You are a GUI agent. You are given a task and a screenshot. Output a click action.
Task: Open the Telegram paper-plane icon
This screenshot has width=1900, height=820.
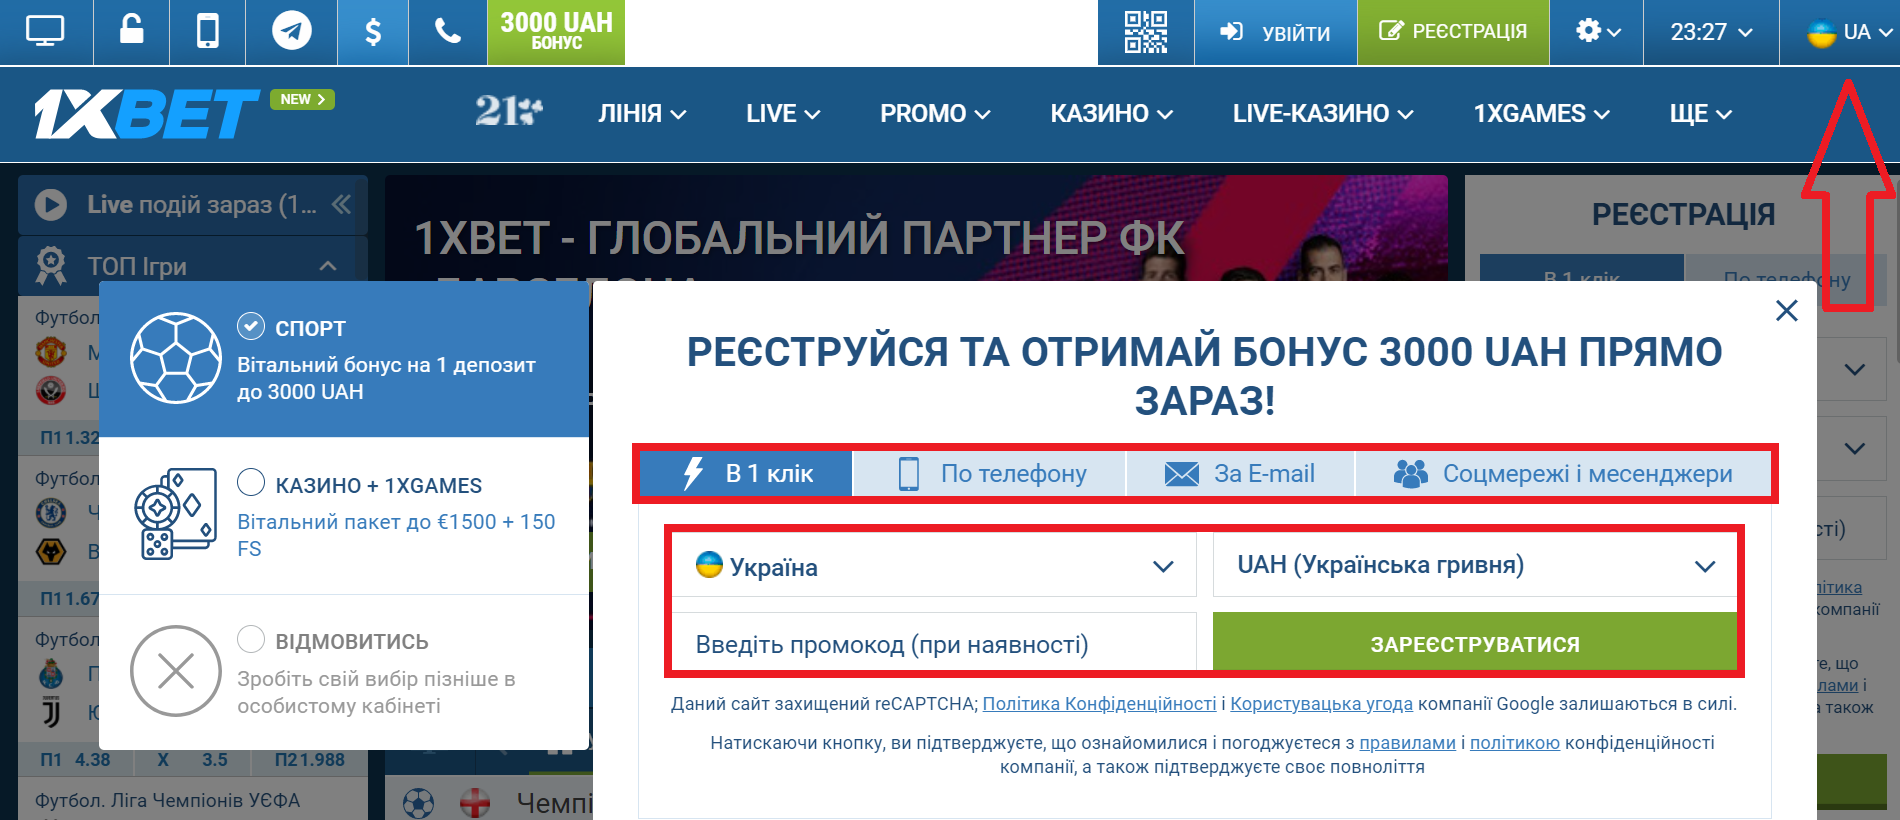click(x=292, y=31)
